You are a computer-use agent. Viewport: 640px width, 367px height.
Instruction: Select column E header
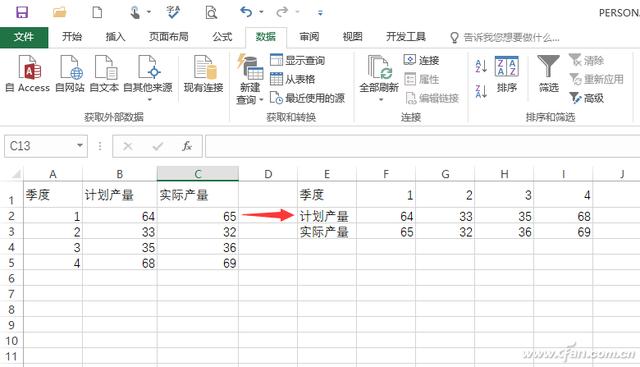tap(327, 174)
